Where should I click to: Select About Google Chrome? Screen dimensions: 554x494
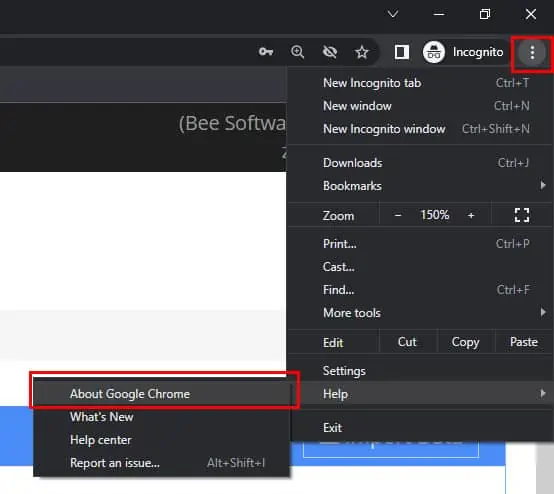point(162,394)
